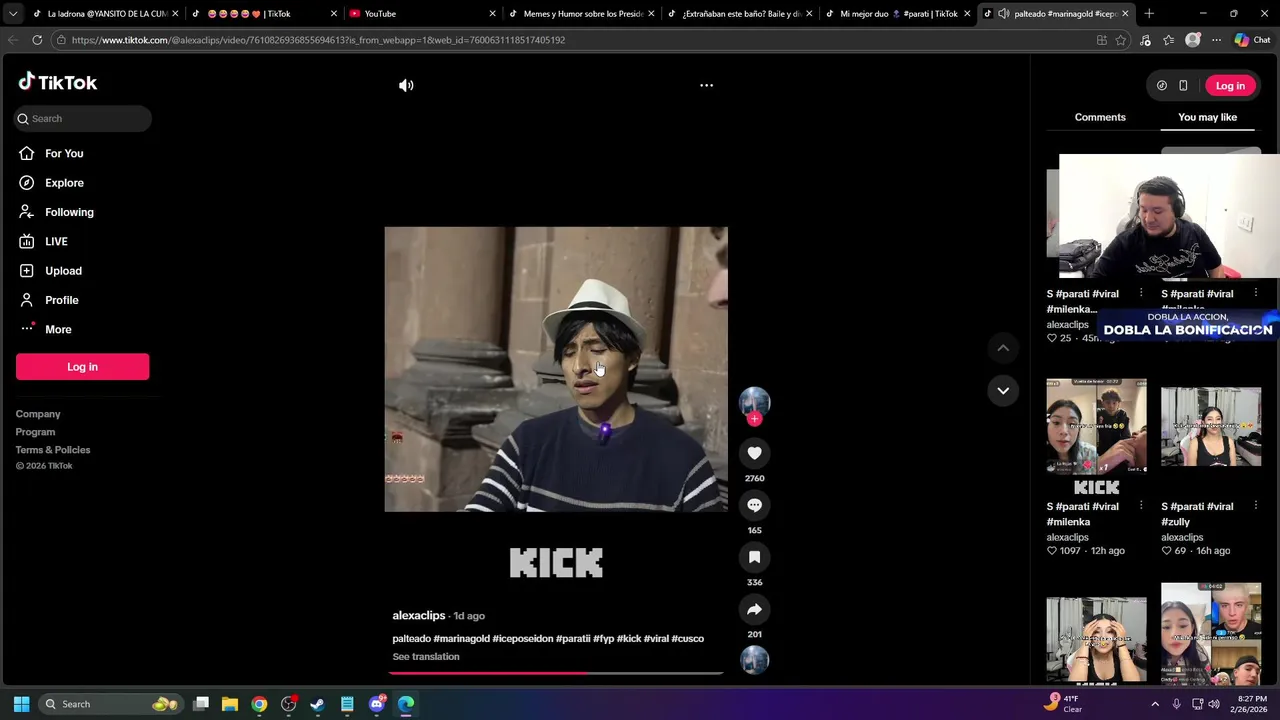
Task: Open the bottom-left recommended thumbnail, woman covering face
Action: click(x=1096, y=640)
